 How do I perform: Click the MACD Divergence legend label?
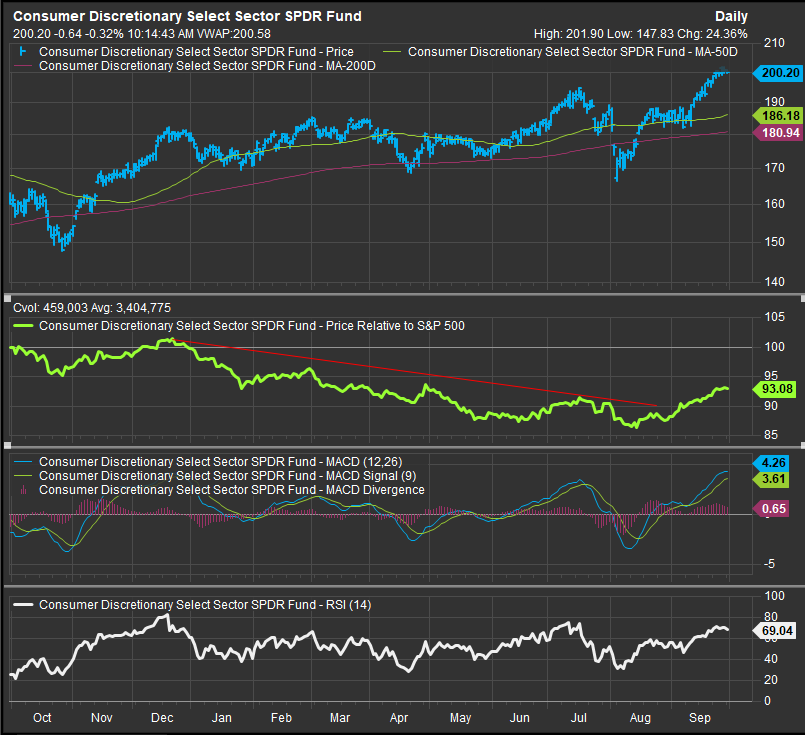pos(232,490)
